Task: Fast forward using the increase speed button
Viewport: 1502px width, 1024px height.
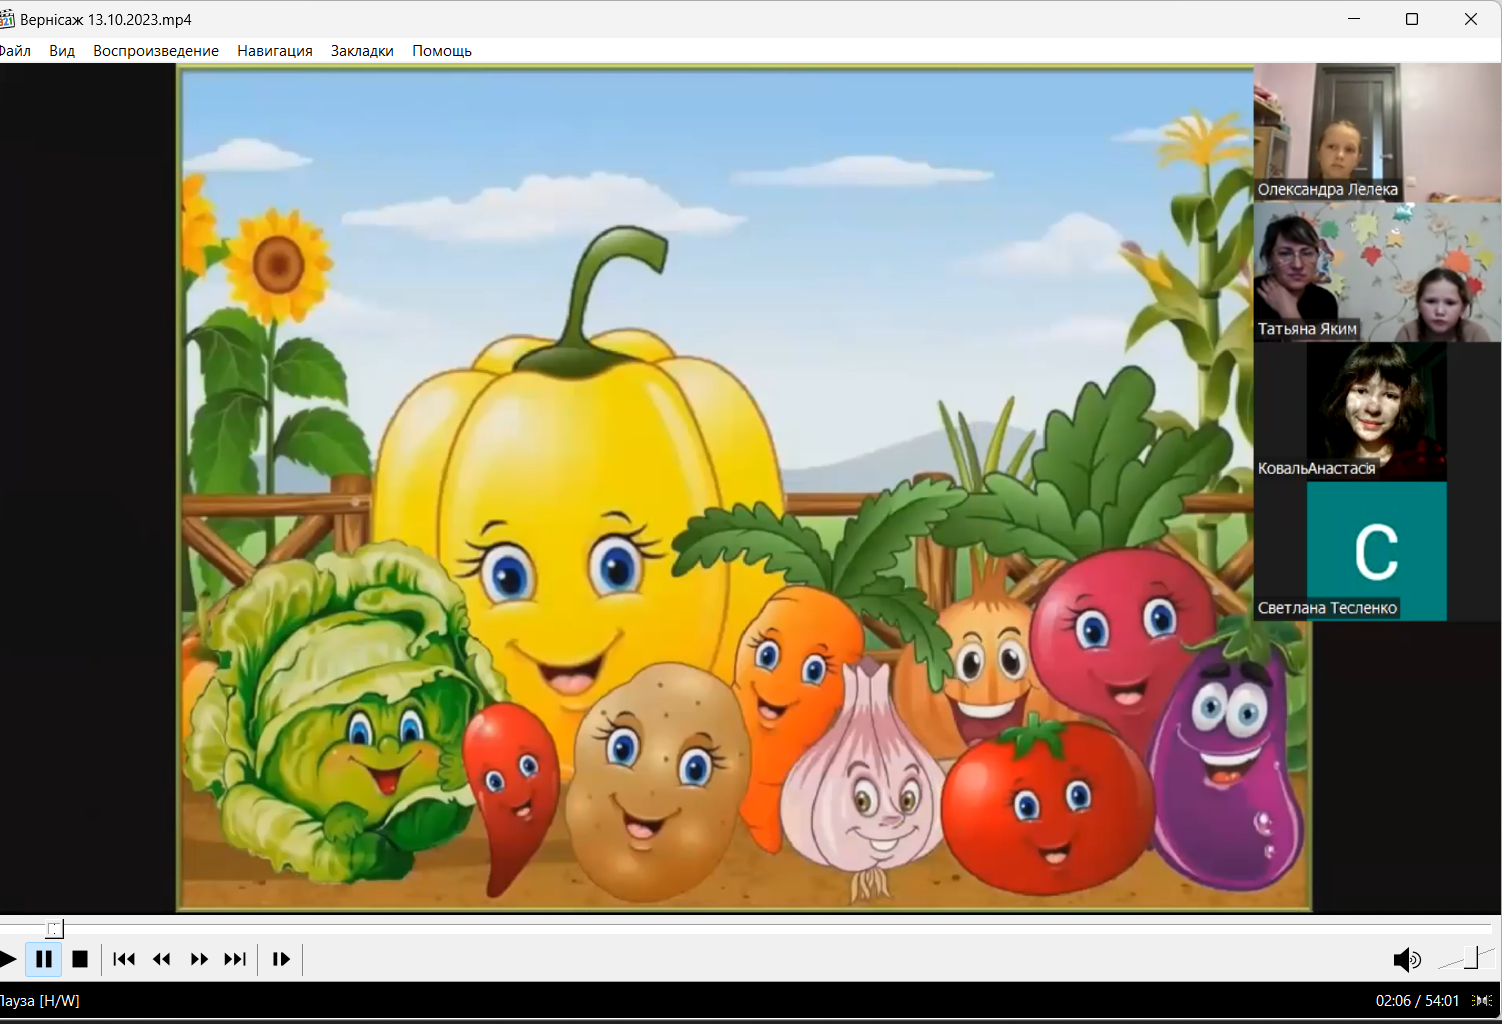Action: 199,959
